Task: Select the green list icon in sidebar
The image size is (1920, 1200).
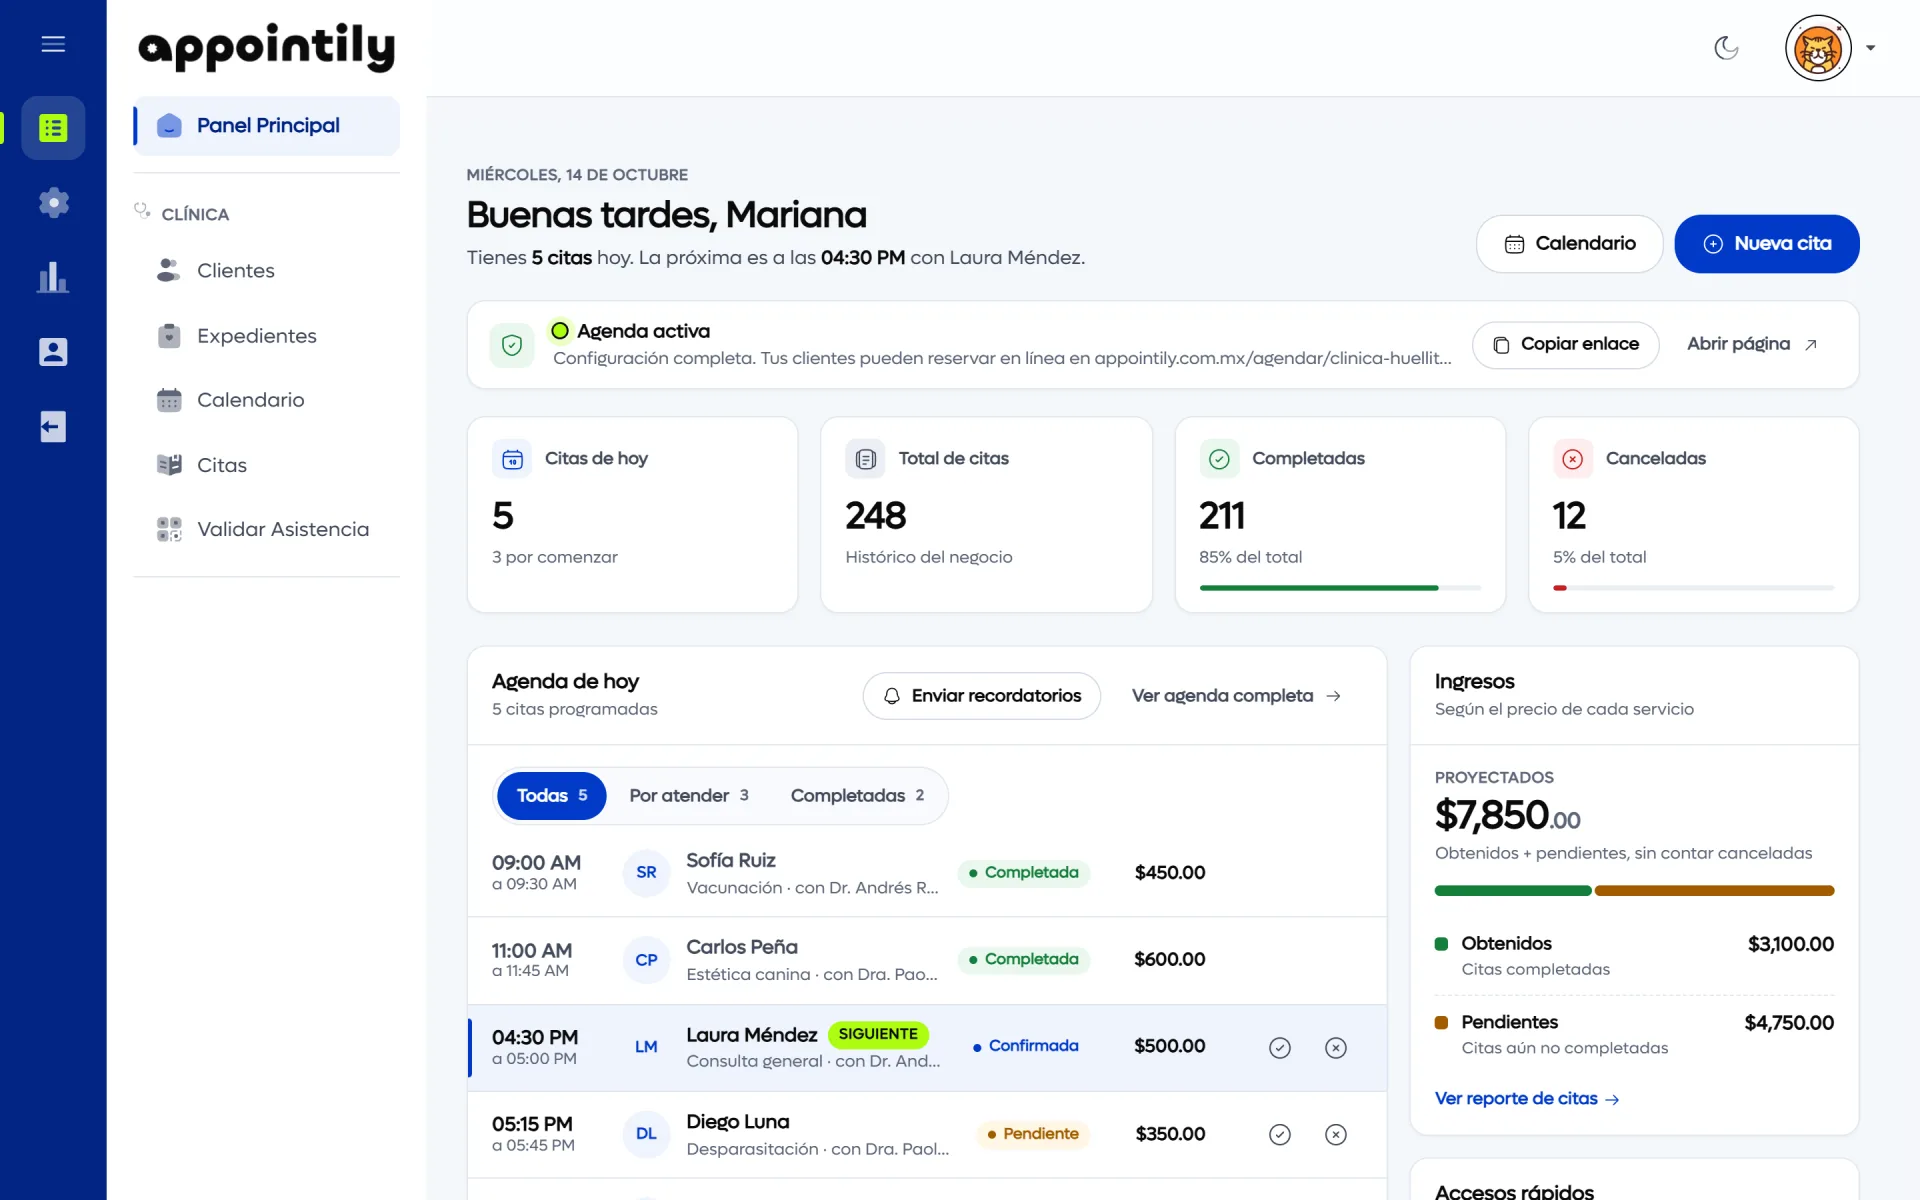Action: [x=53, y=128]
